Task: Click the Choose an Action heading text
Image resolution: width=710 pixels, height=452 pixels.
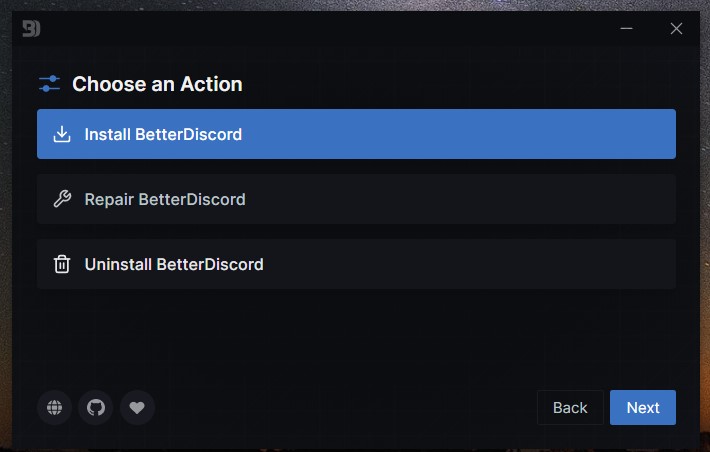Action: coord(157,84)
